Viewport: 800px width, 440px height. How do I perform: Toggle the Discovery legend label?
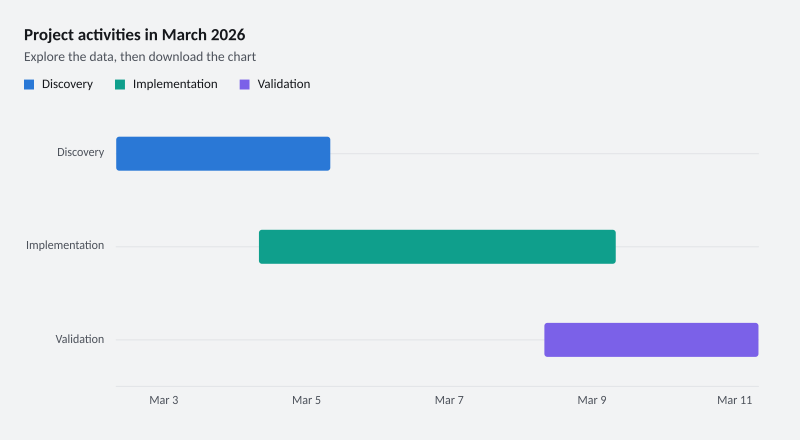67,84
